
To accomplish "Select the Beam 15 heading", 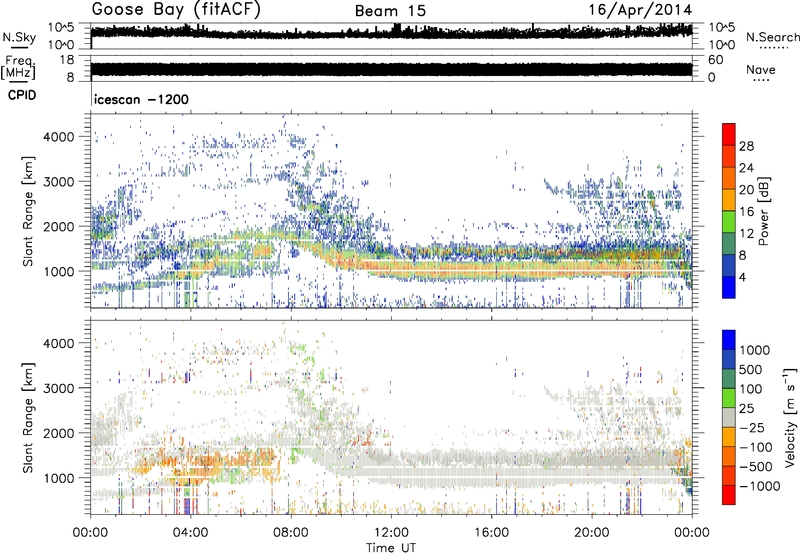I will 390,11.
